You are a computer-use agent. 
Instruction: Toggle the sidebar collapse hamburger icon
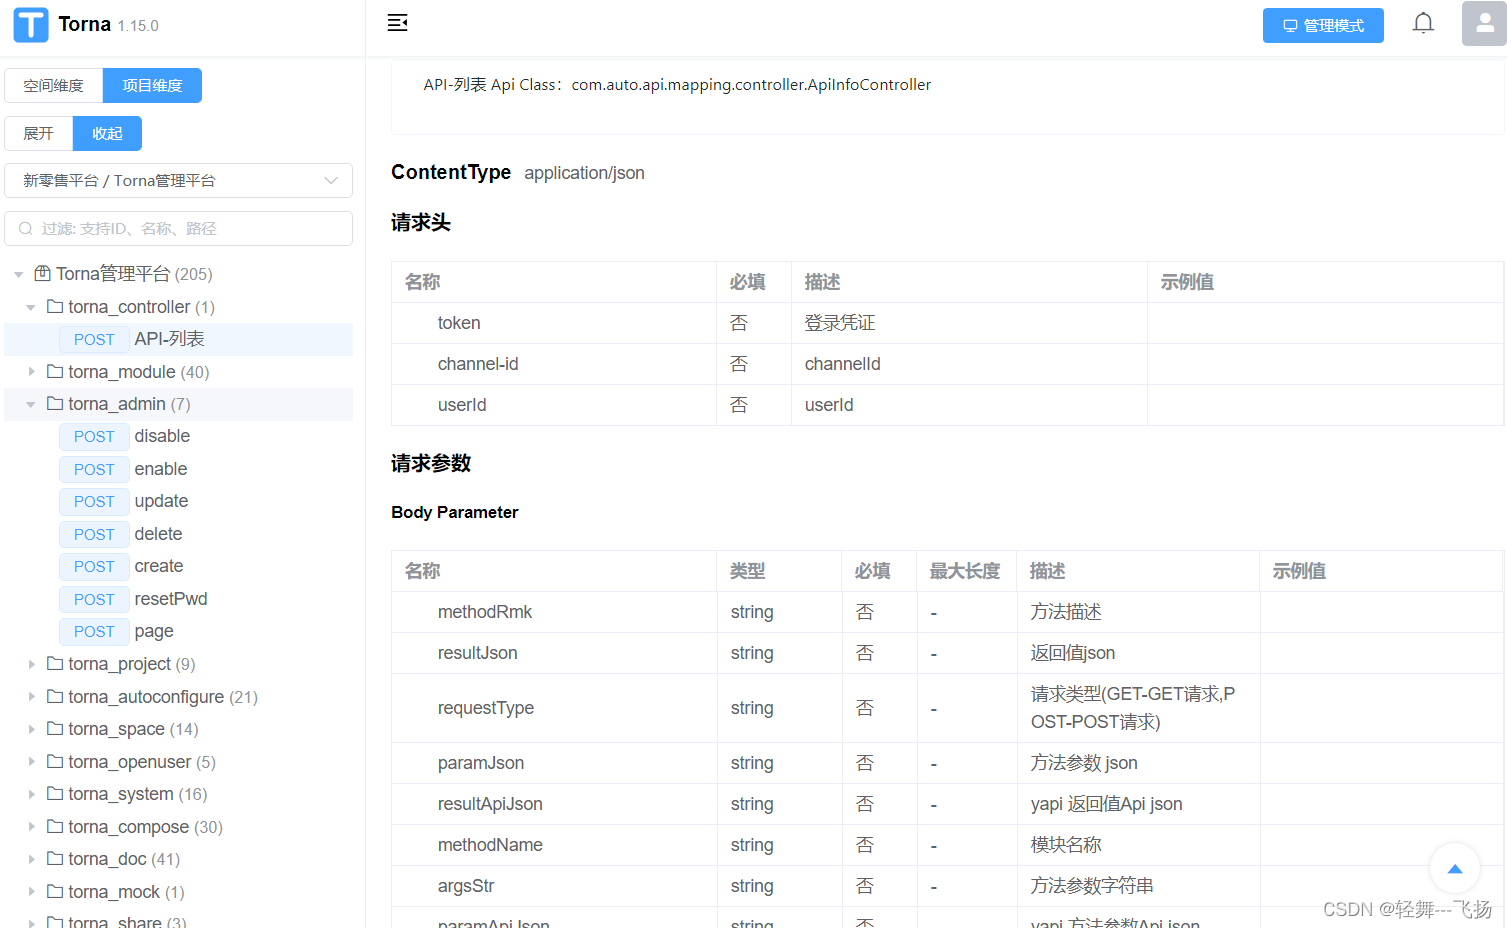tap(397, 23)
